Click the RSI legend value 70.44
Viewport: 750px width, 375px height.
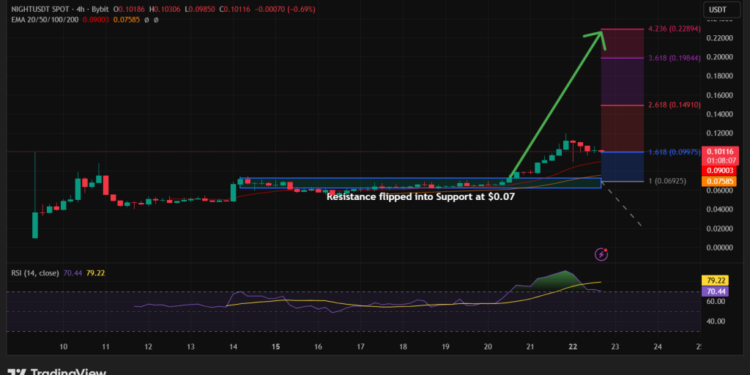72,273
